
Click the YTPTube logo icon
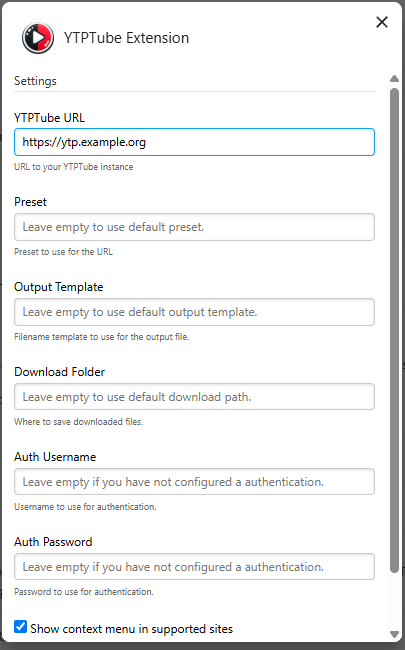[x=38, y=38]
